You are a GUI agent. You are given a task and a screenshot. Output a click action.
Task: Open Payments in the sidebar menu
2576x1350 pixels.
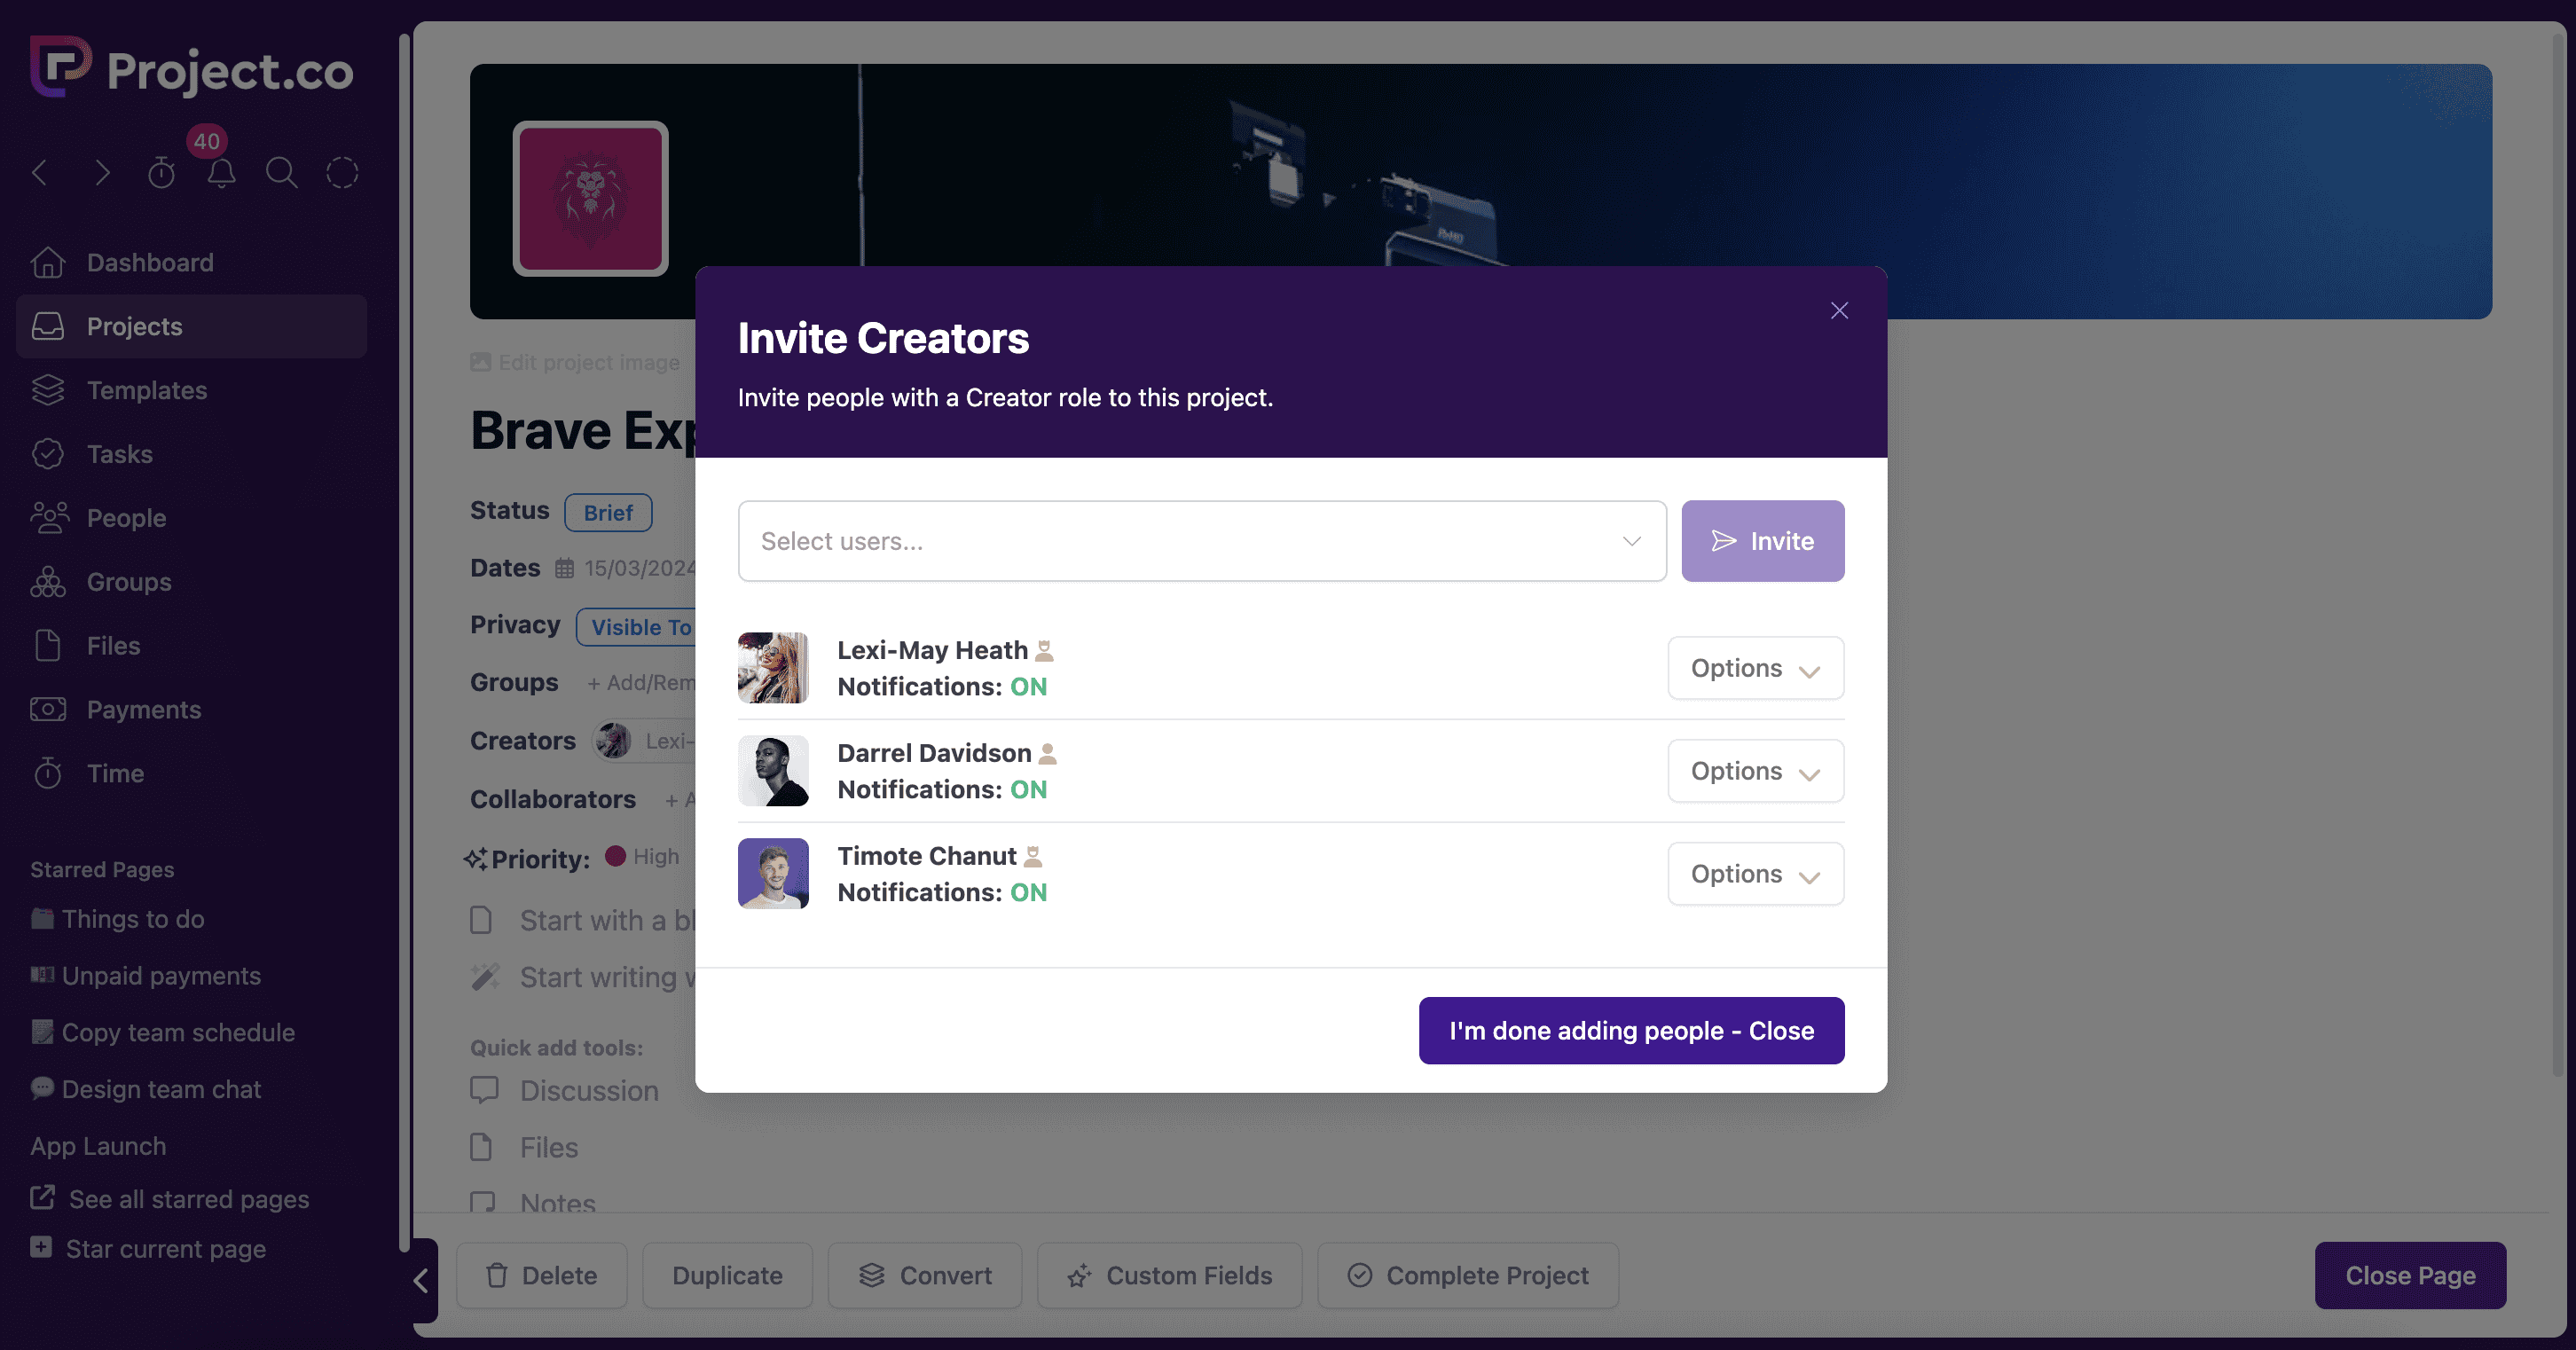tap(143, 710)
